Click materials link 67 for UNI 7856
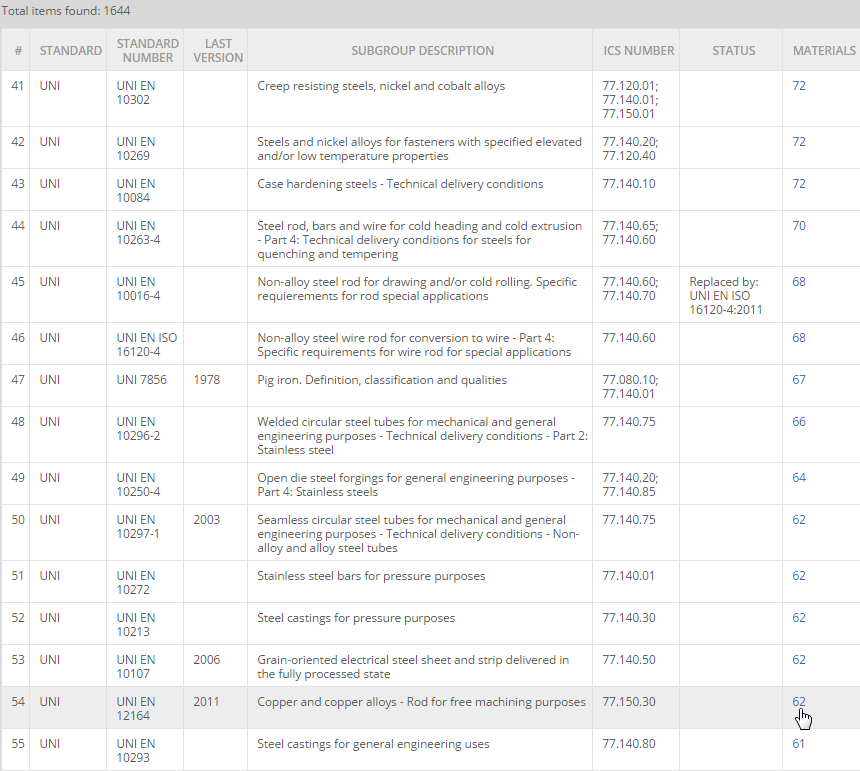 [x=798, y=380]
